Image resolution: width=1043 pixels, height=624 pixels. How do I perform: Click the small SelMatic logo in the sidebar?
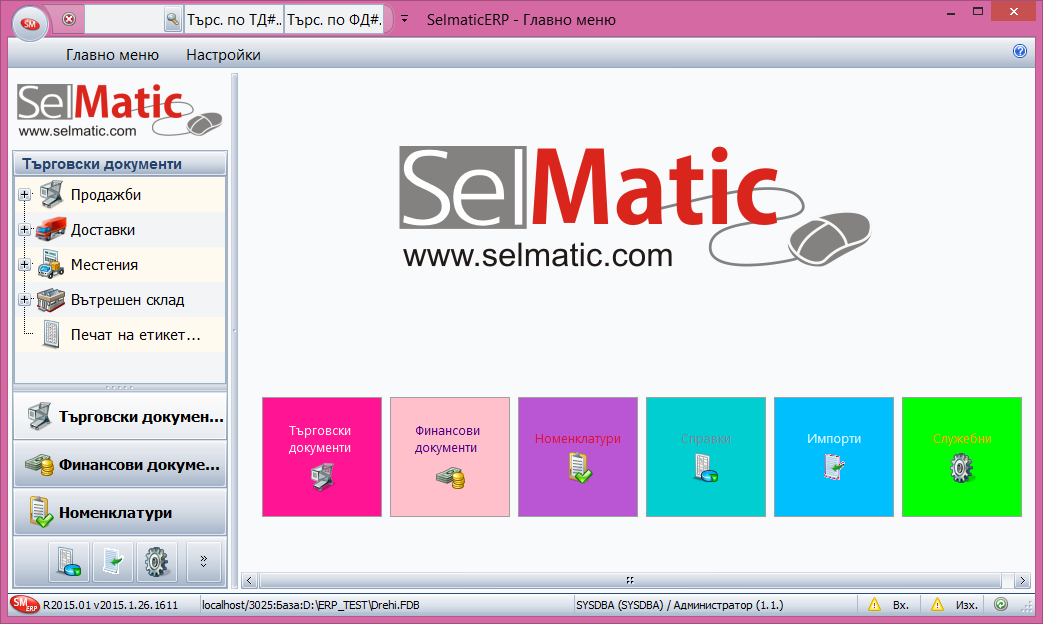(120, 110)
